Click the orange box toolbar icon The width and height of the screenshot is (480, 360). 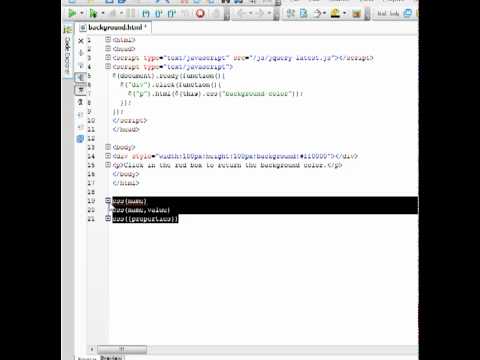(356, 13)
